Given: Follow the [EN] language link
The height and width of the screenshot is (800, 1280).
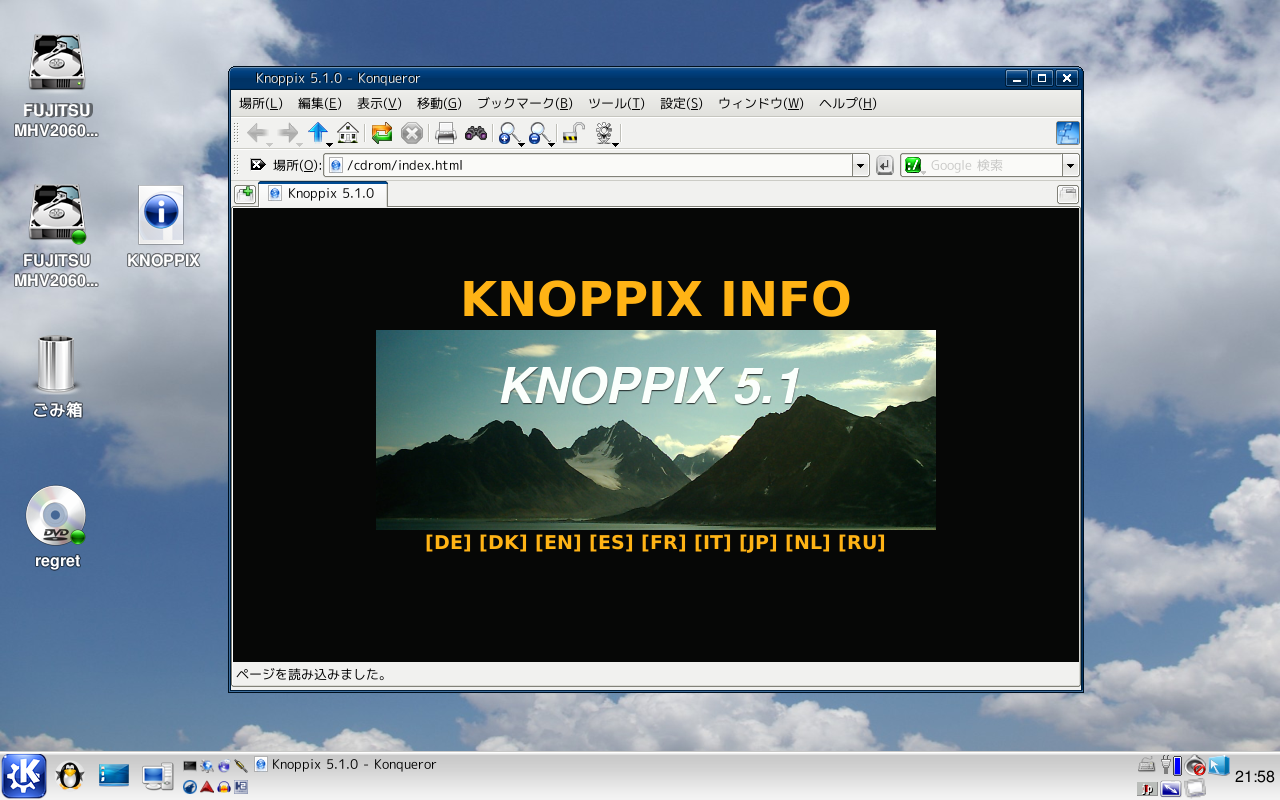Looking at the screenshot, I should (558, 542).
